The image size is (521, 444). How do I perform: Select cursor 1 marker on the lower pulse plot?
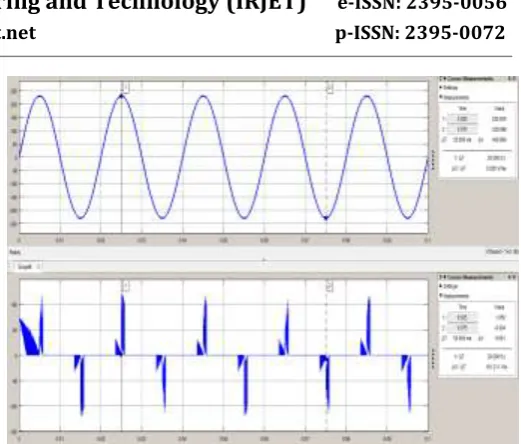125,286
